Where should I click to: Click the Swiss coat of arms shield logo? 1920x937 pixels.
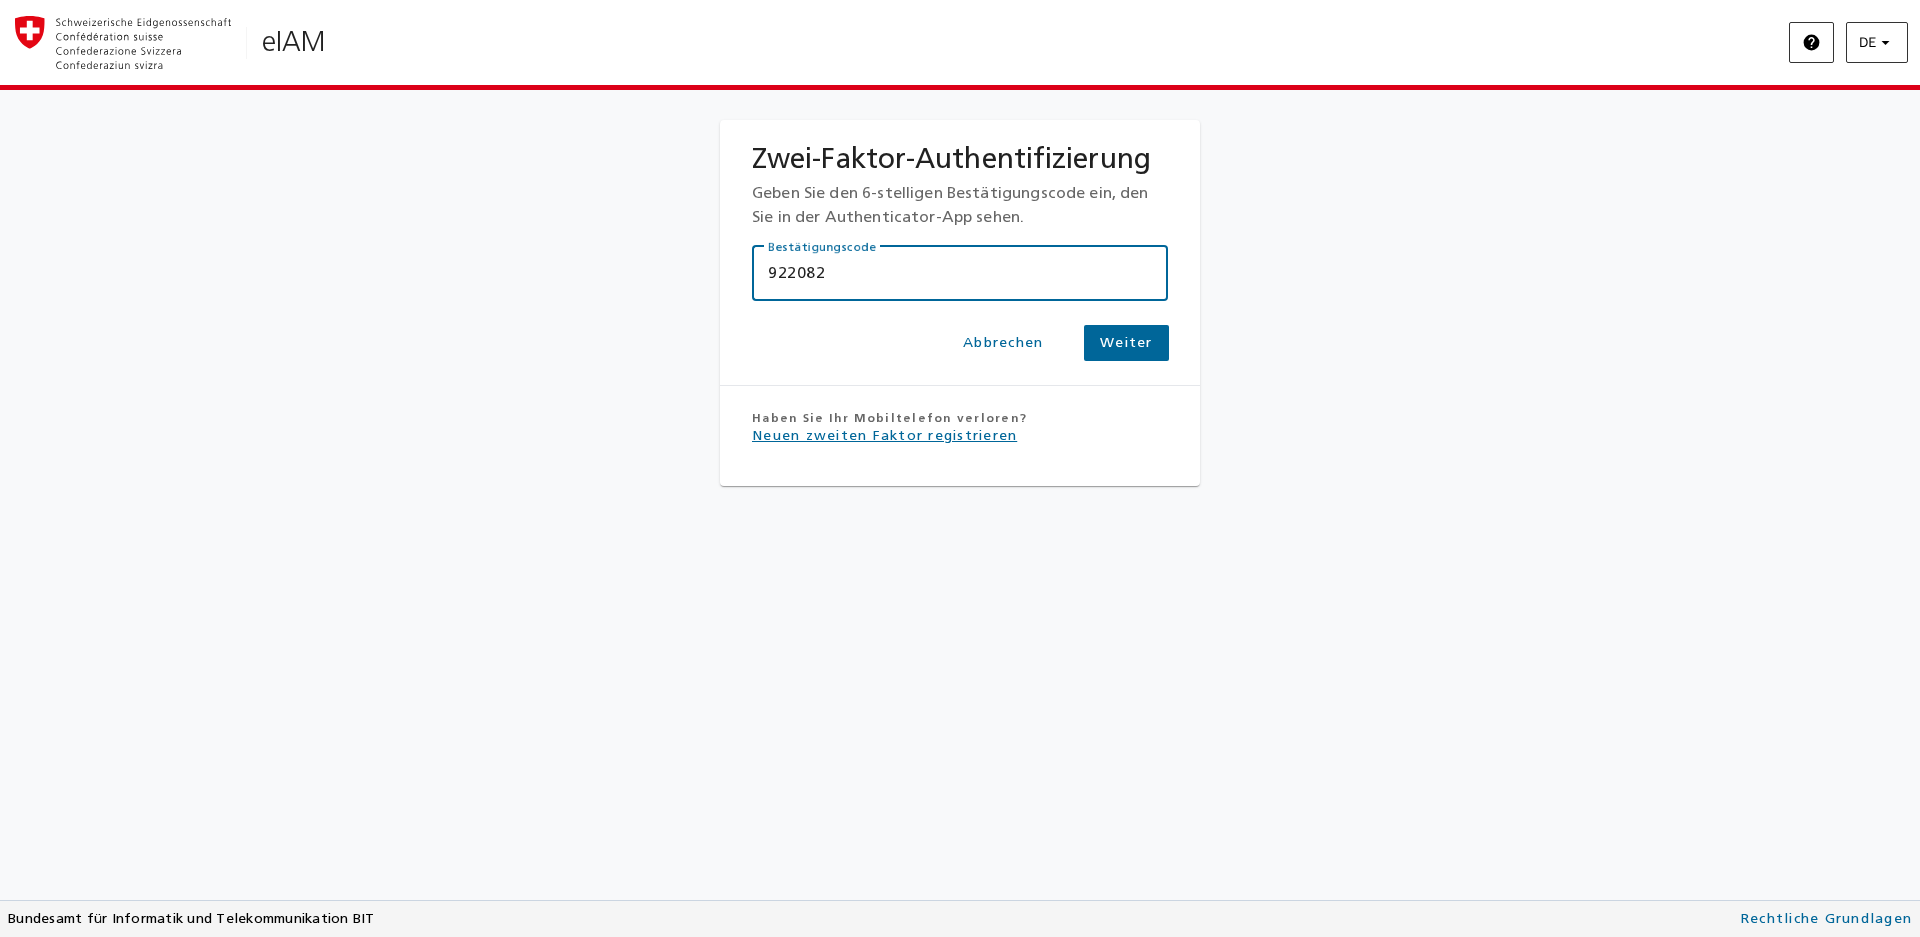pos(30,32)
